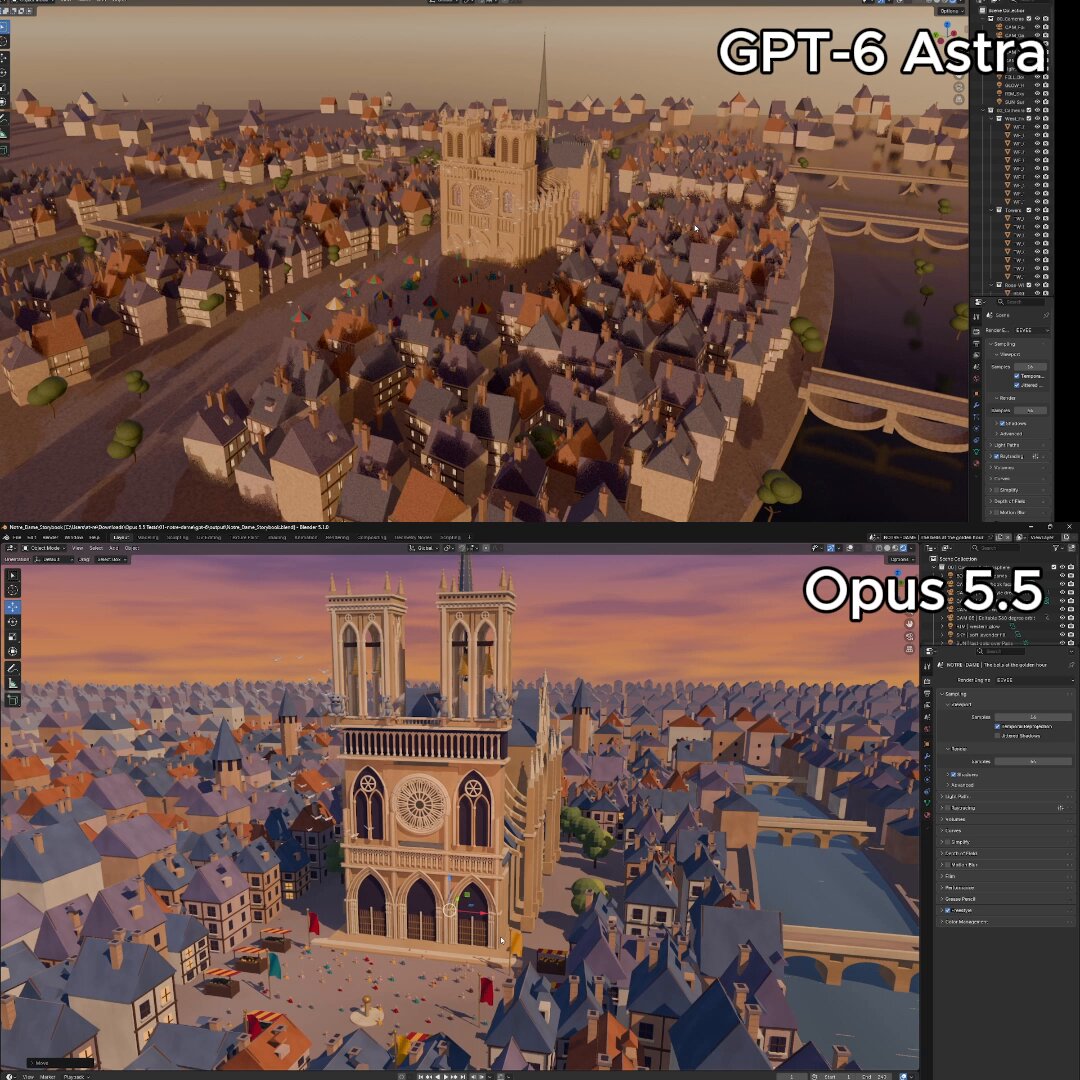The image size is (1080, 1080).
Task: Toggle Shadows checkbox in lower window
Action: click(x=953, y=774)
